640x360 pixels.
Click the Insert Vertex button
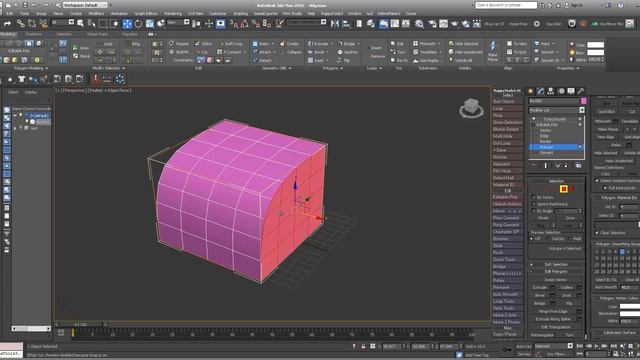tap(556, 280)
